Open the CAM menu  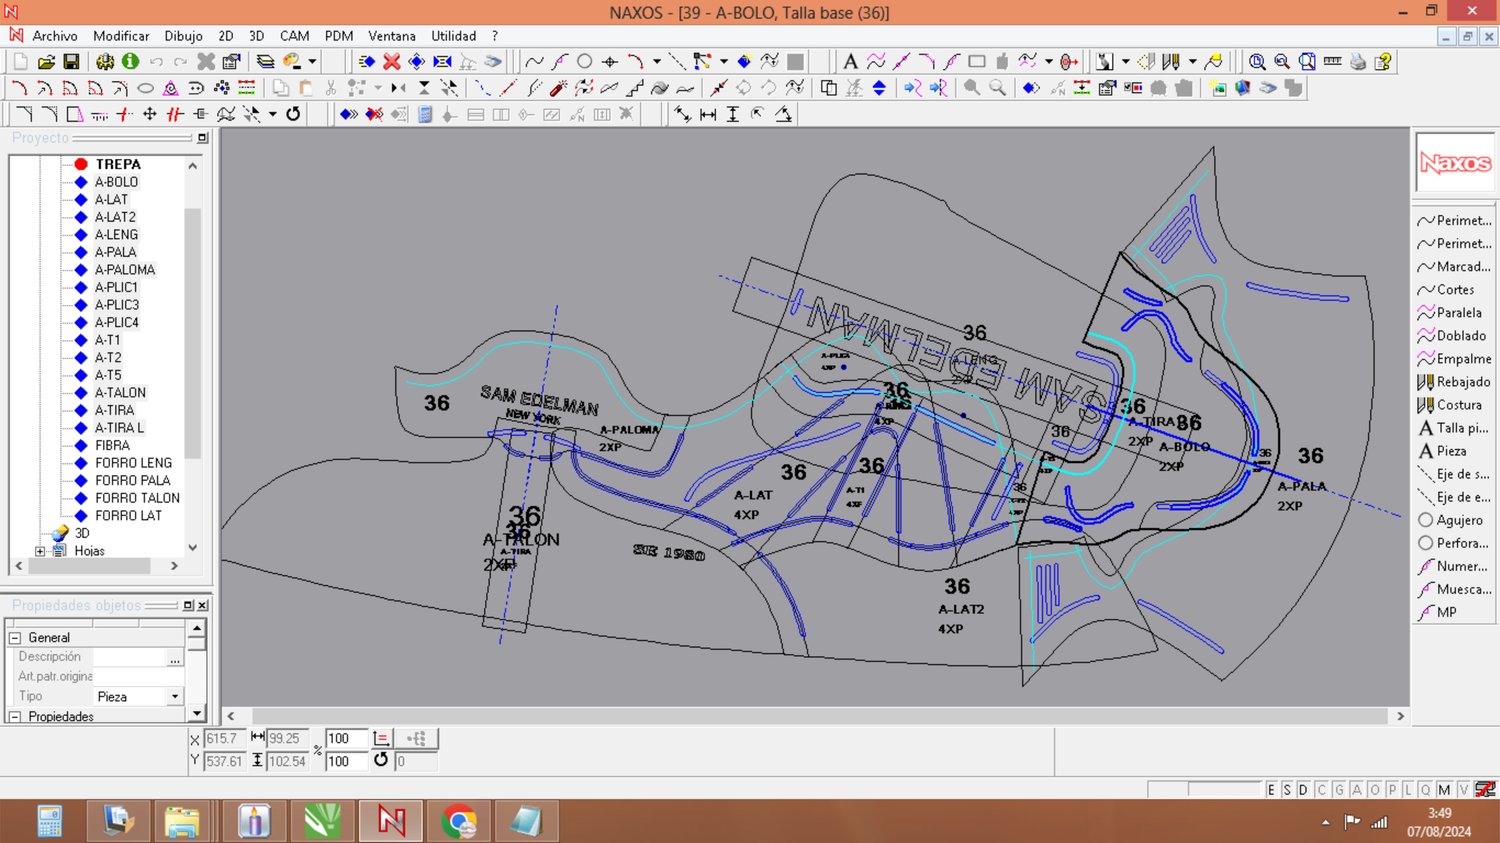click(294, 36)
